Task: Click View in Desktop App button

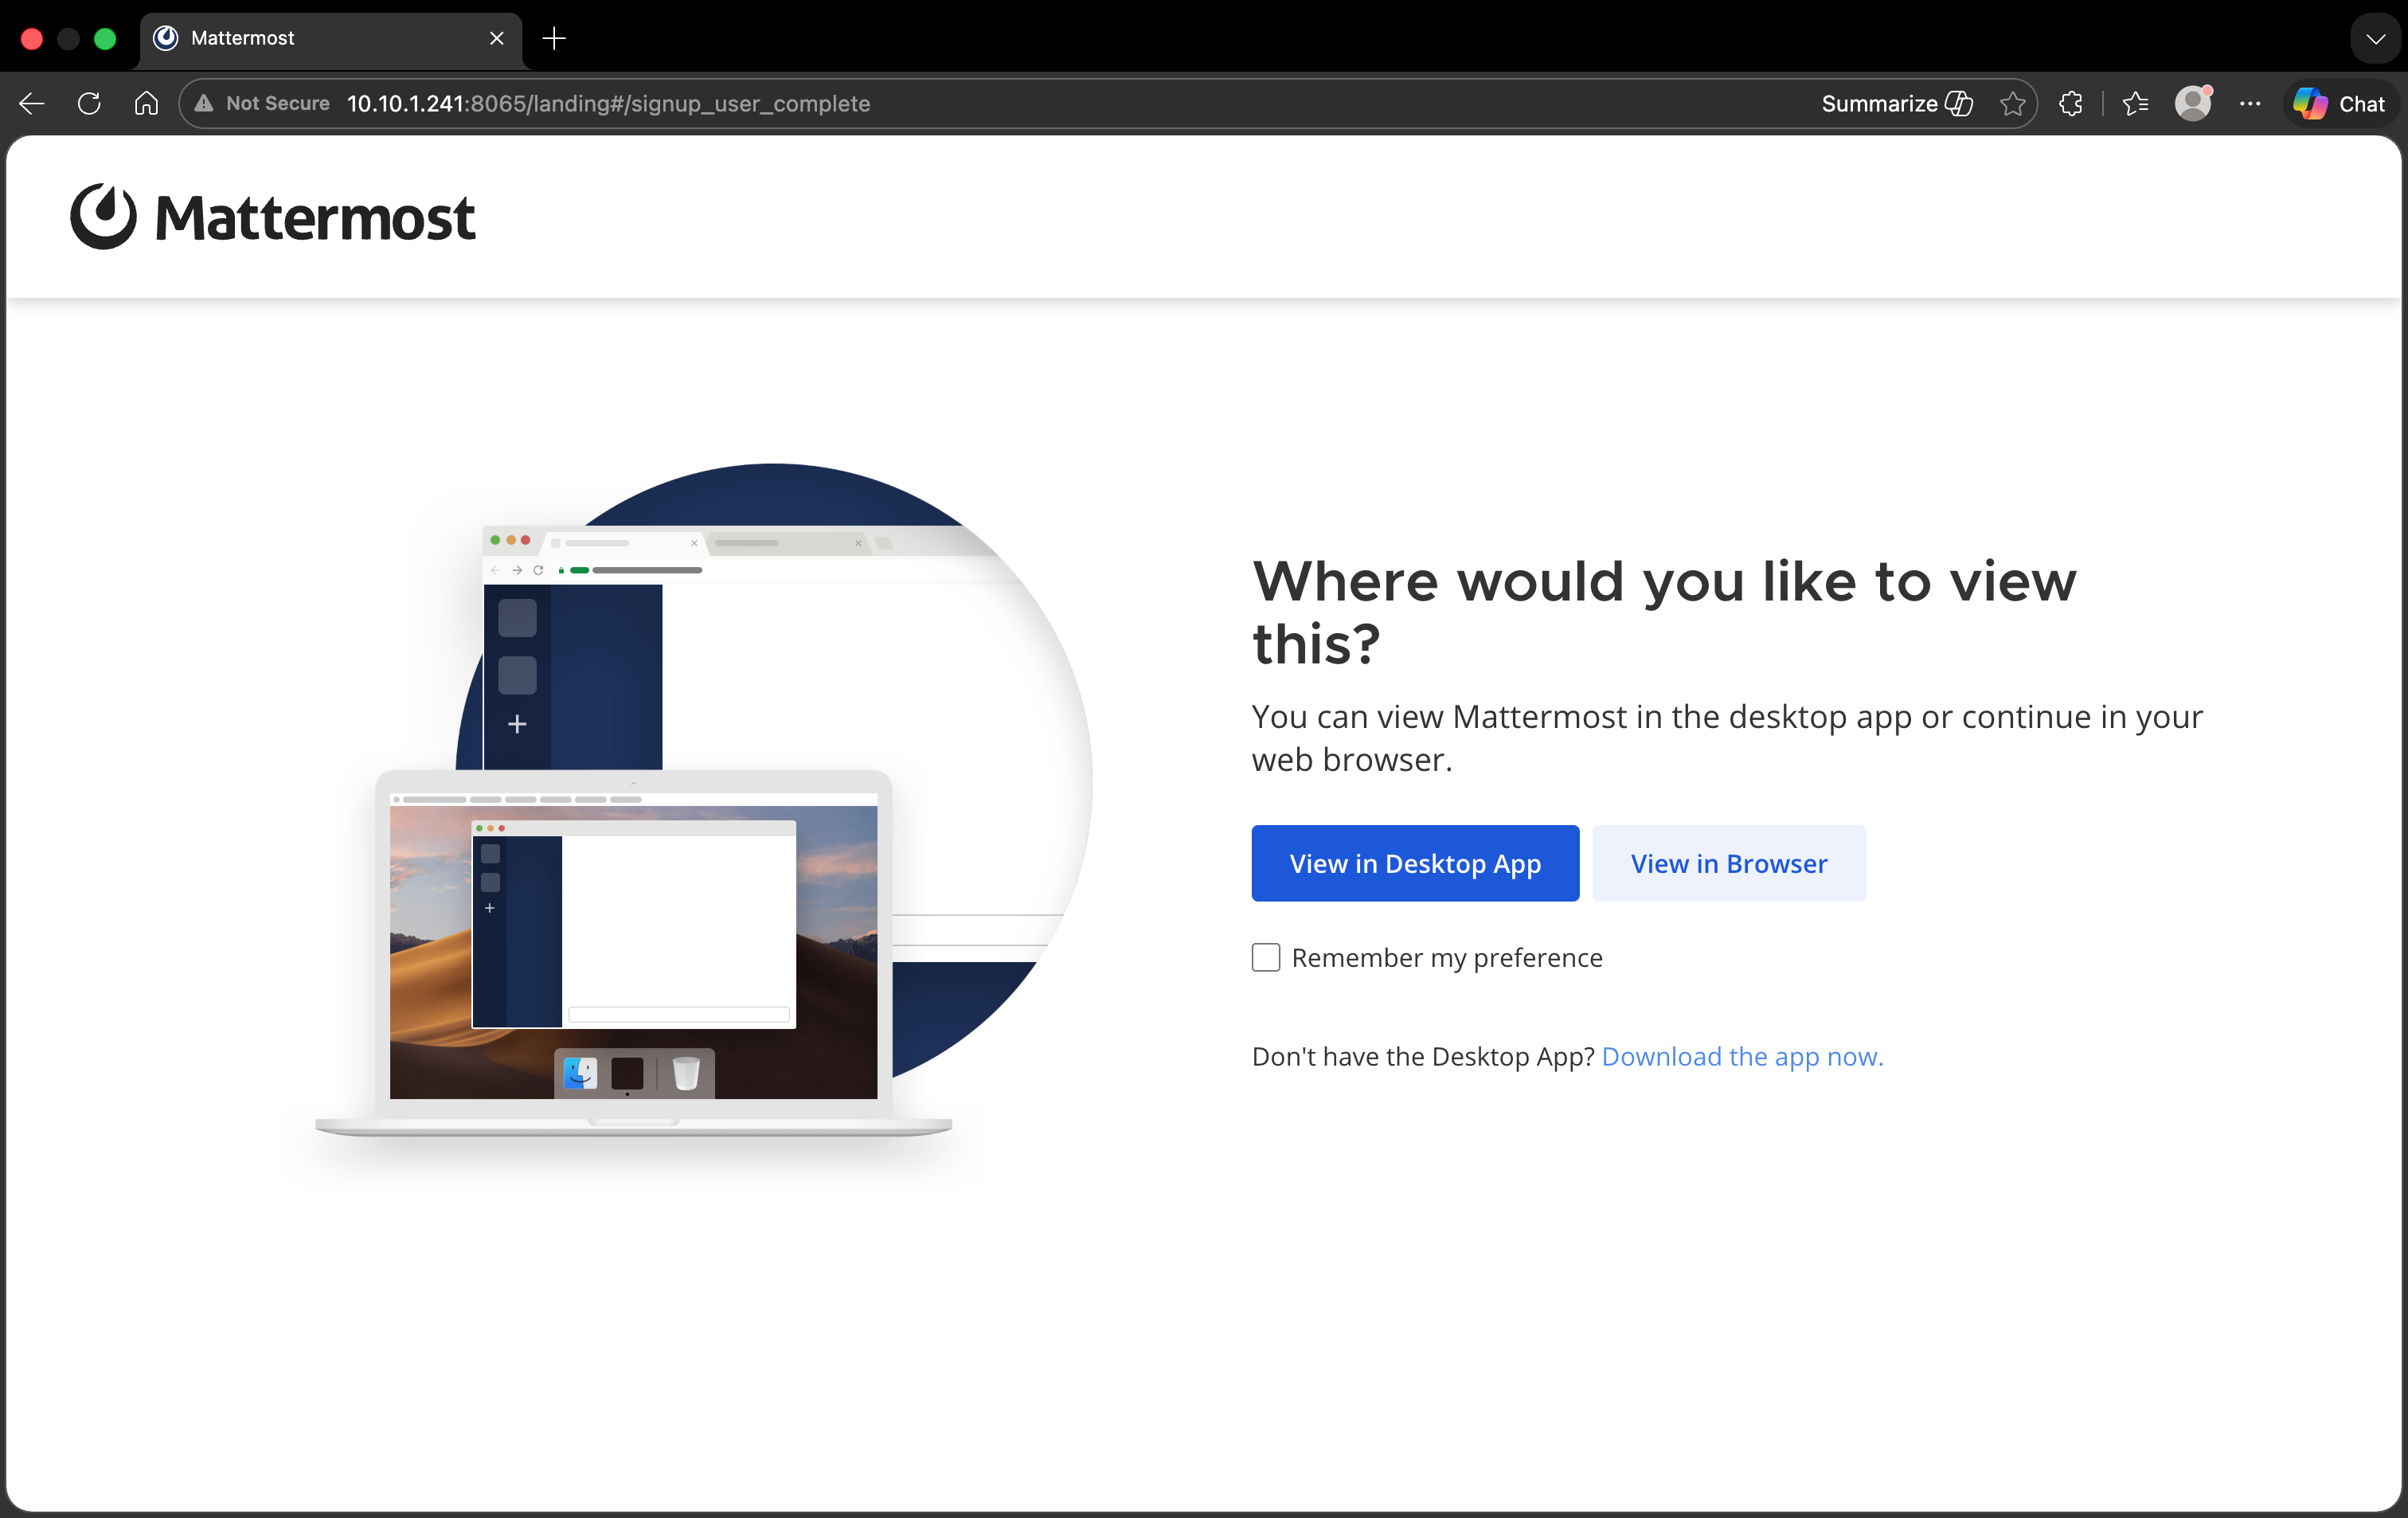Action: 1415,863
